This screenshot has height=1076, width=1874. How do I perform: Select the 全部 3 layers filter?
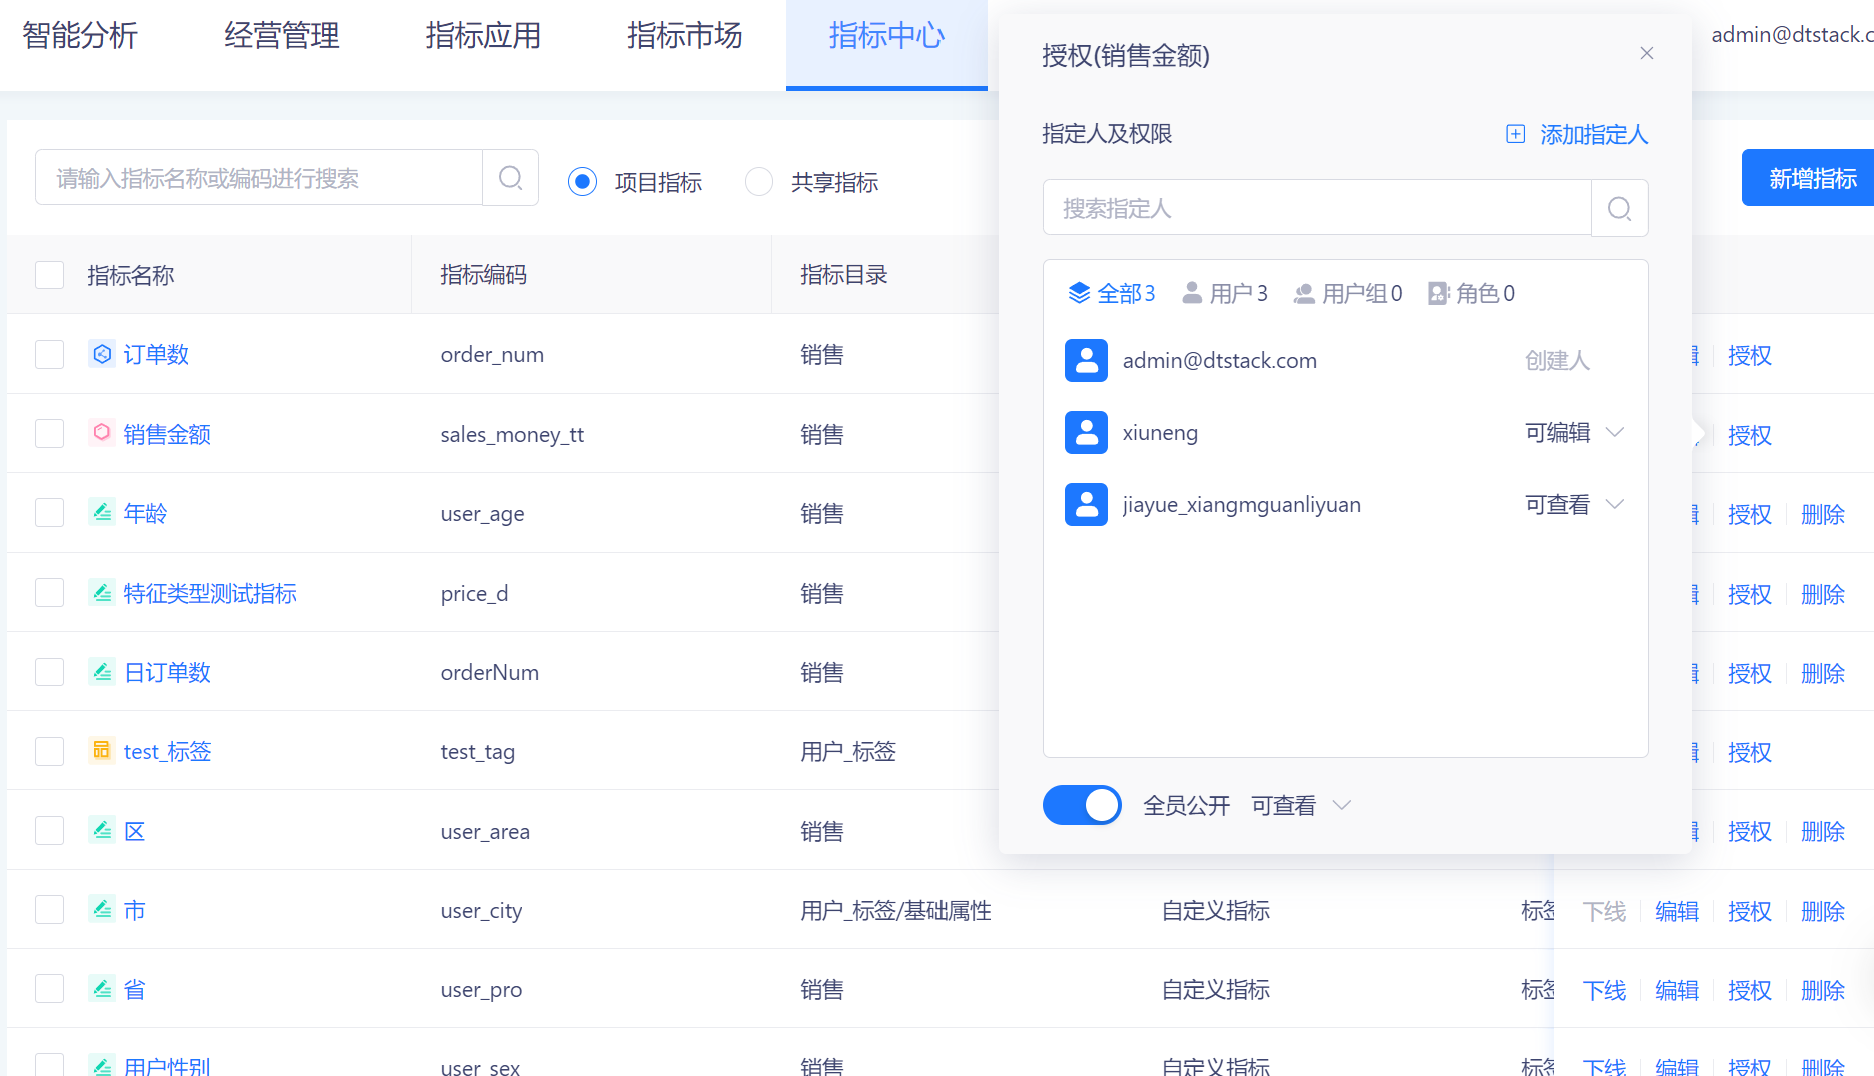(1111, 293)
